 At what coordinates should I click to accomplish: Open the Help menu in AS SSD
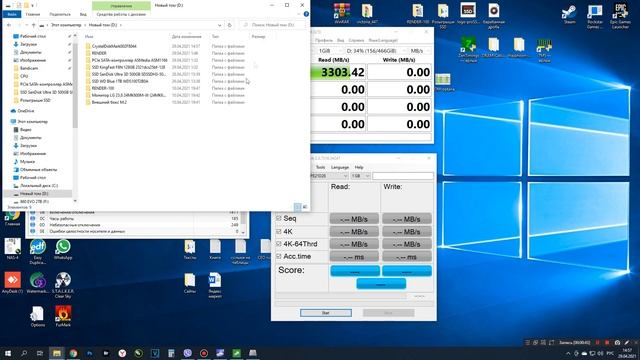[x=359, y=167]
